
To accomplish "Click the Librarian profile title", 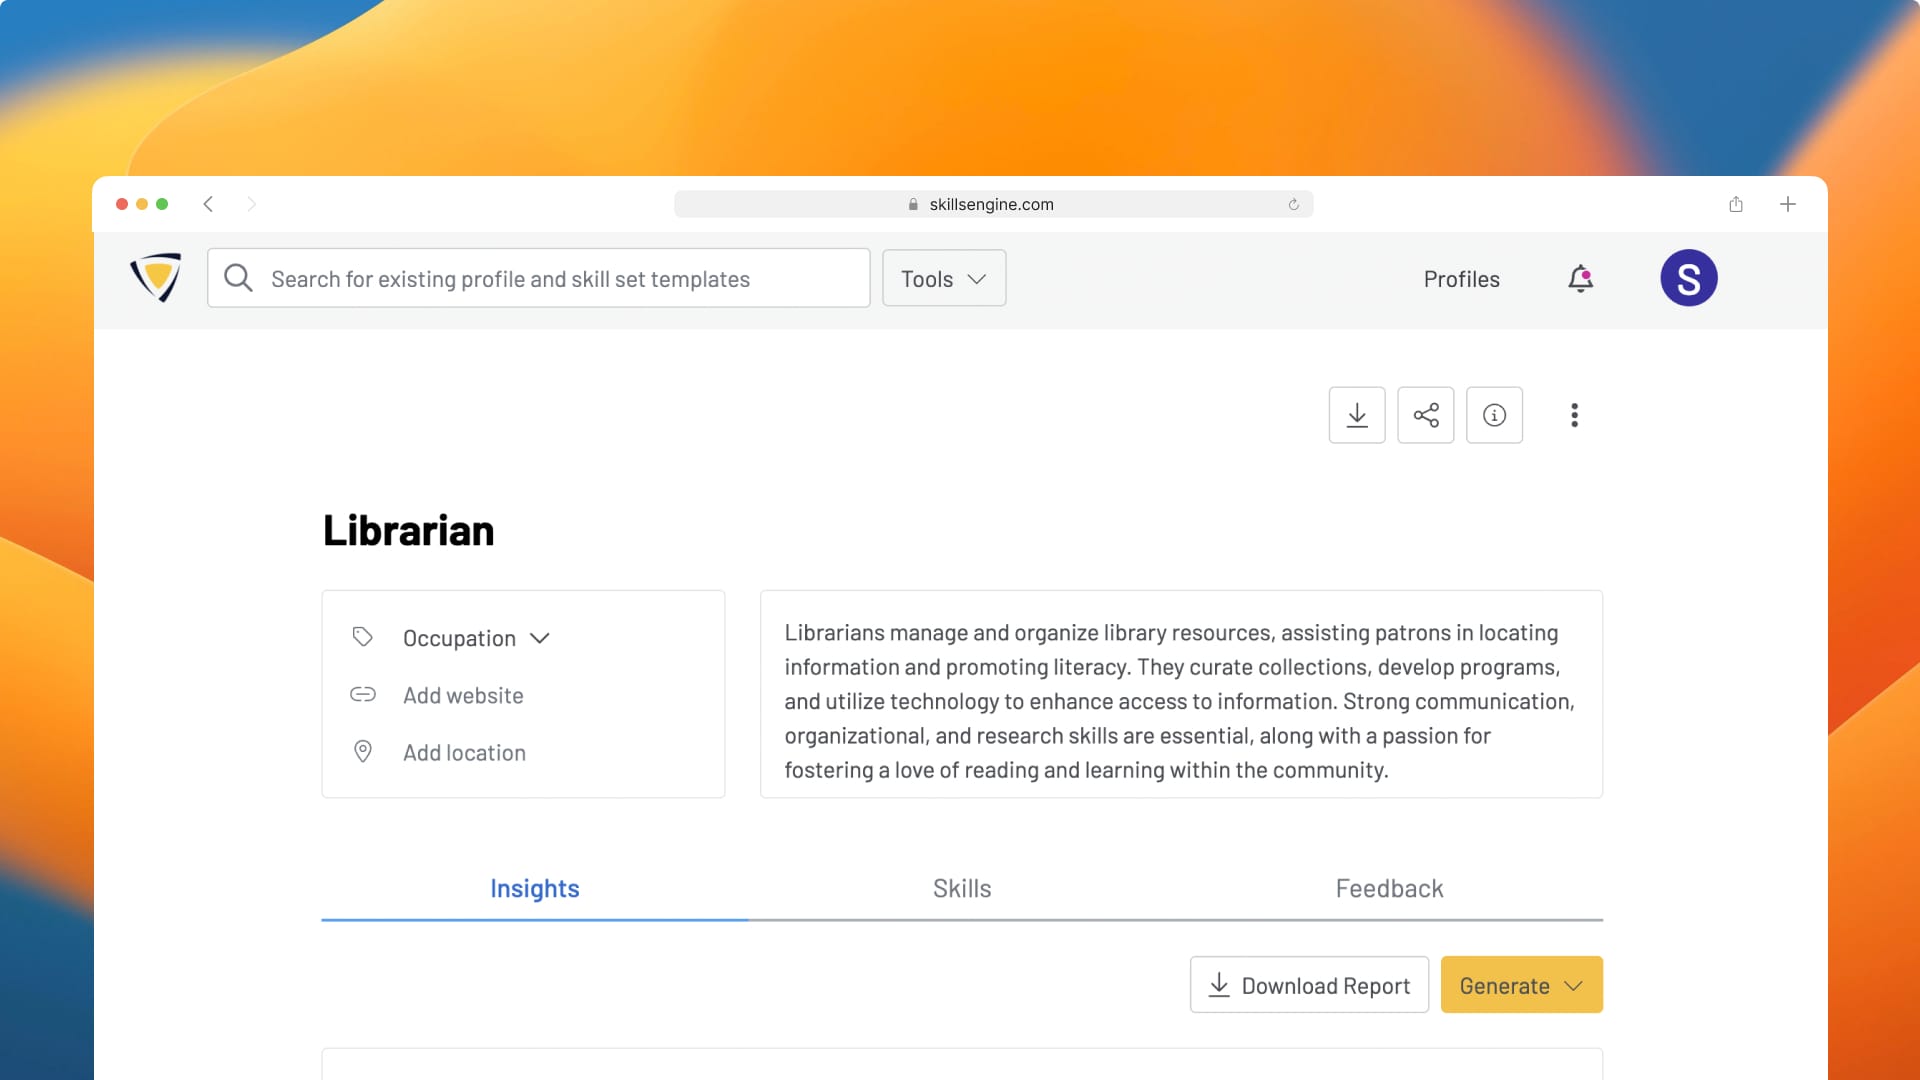I will point(408,530).
